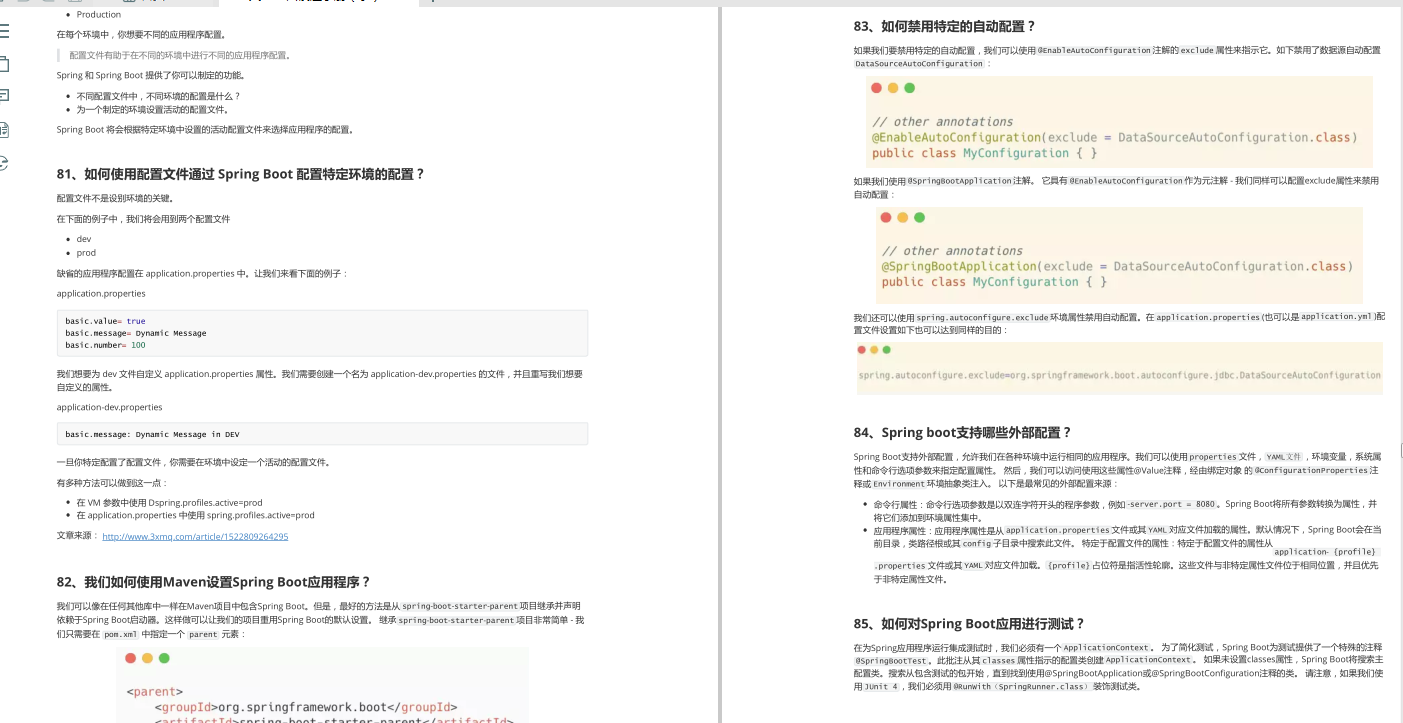Click the 'application-dev.properties' file label line
This screenshot has height=723, width=1403.
coord(109,407)
